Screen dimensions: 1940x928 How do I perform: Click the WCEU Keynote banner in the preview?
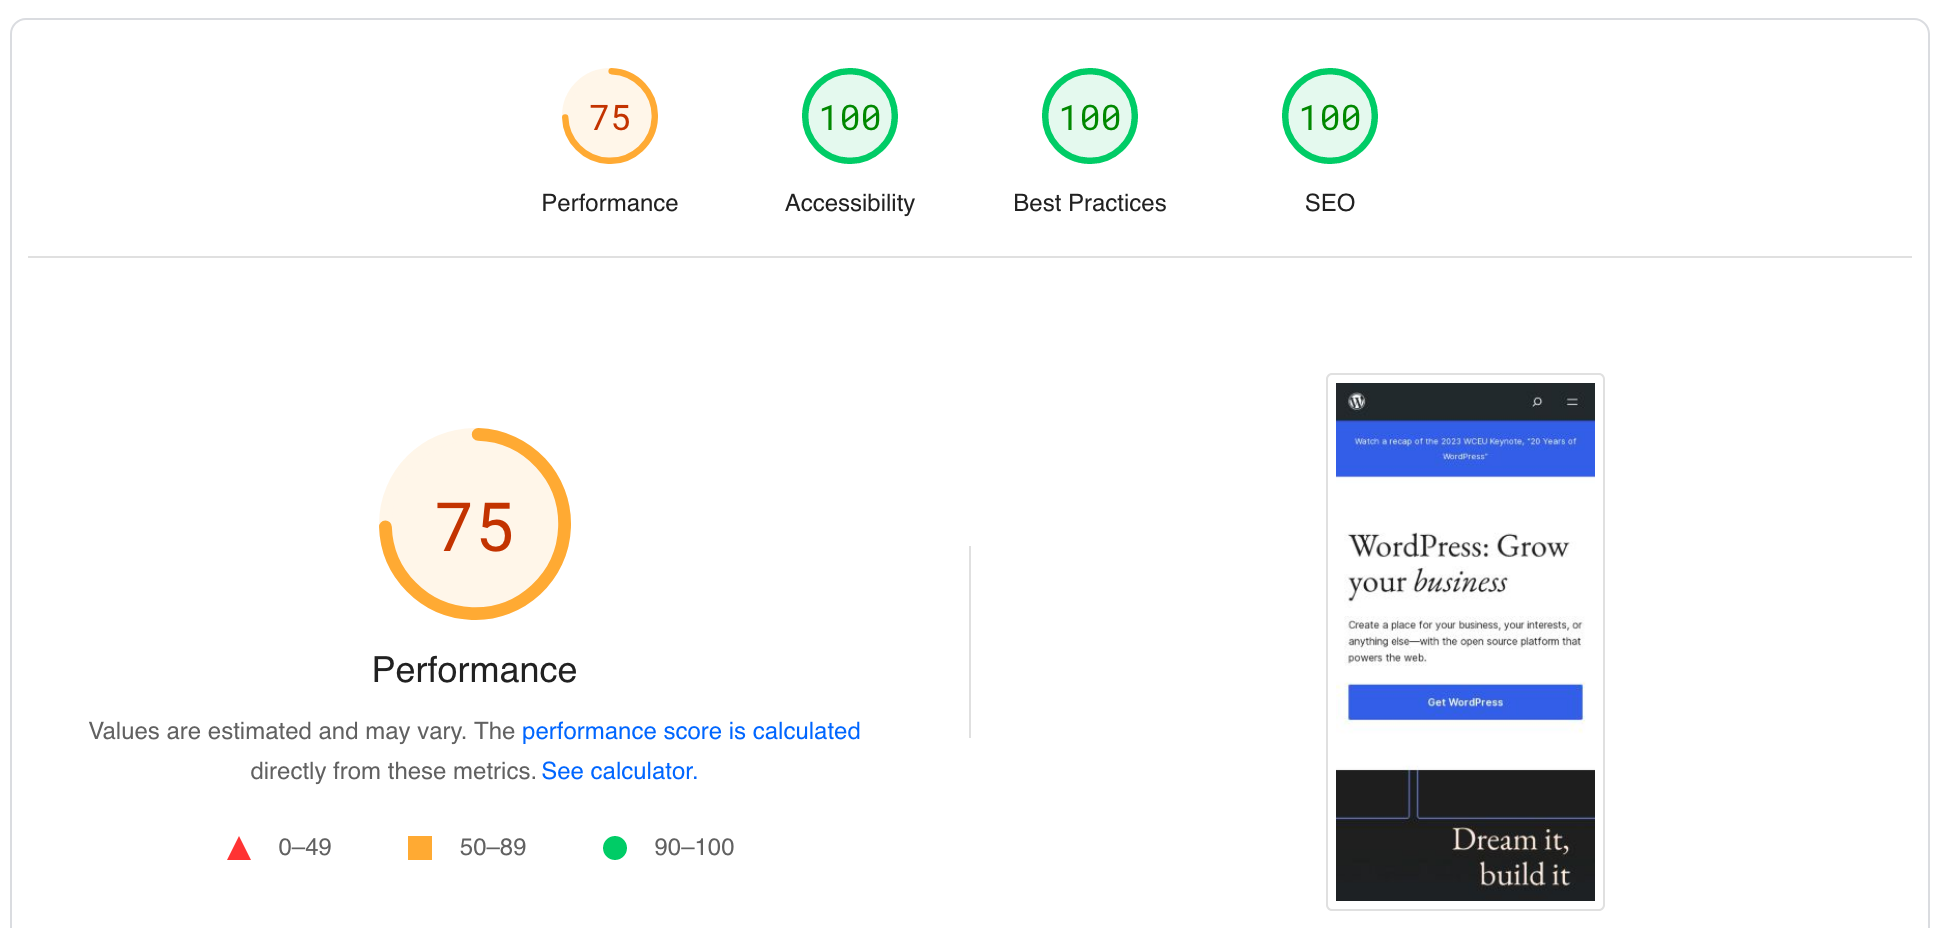pyautogui.click(x=1465, y=447)
